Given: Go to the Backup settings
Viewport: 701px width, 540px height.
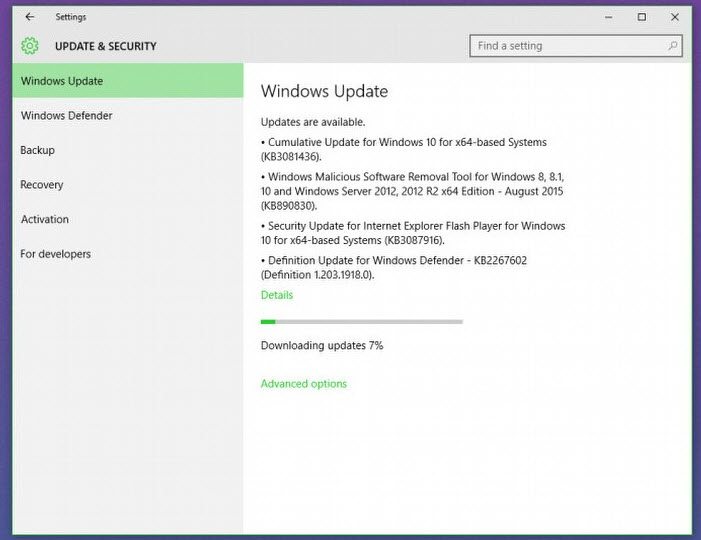Looking at the screenshot, I should (128, 150).
